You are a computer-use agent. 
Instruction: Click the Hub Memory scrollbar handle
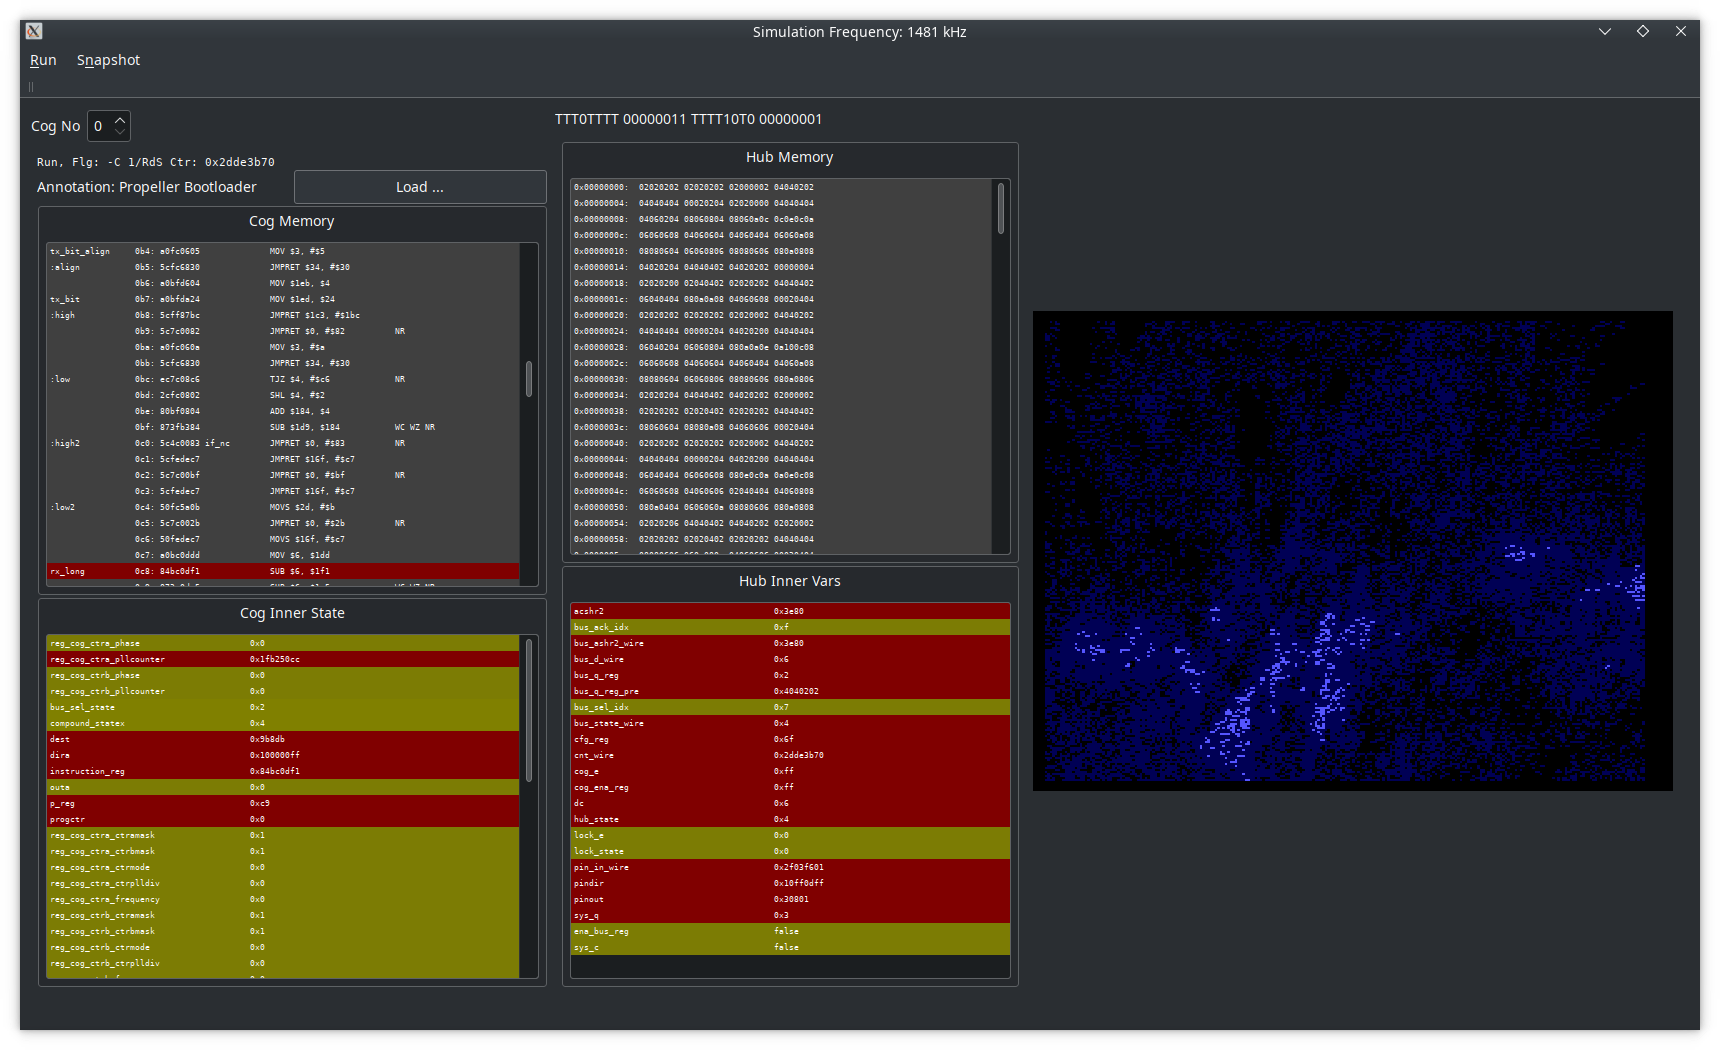tap(1000, 208)
